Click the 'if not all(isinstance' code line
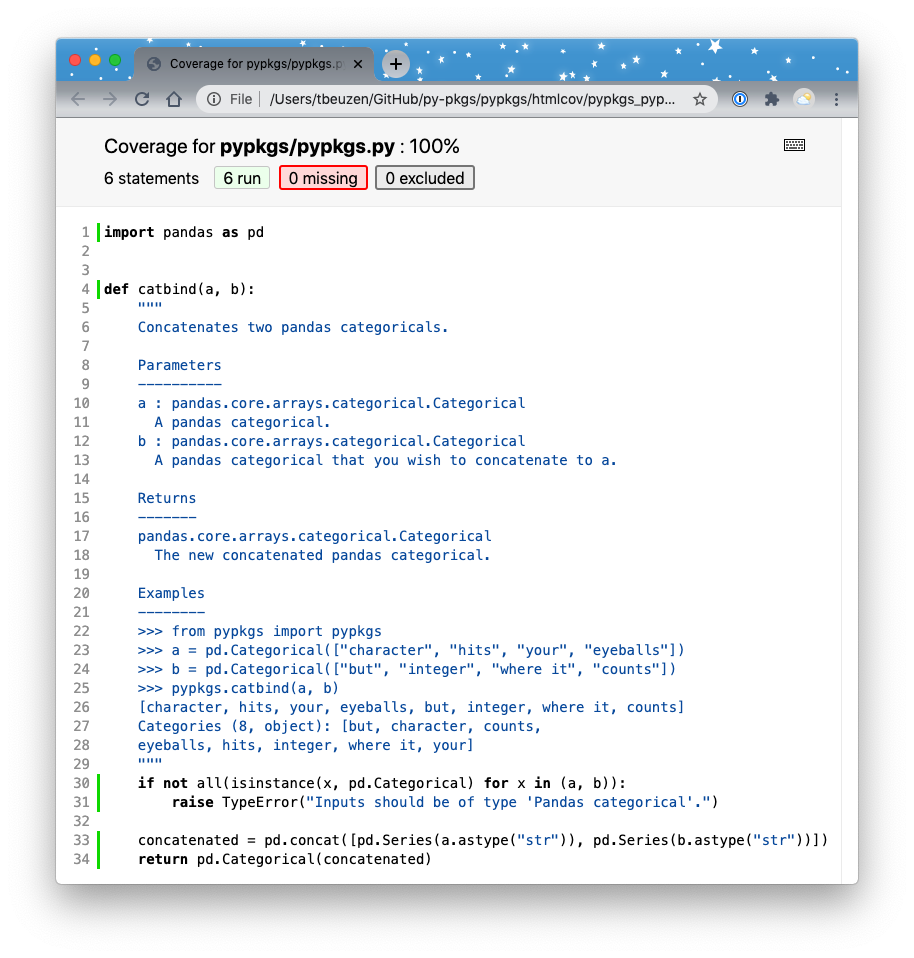This screenshot has width=914, height=958. click(382, 783)
